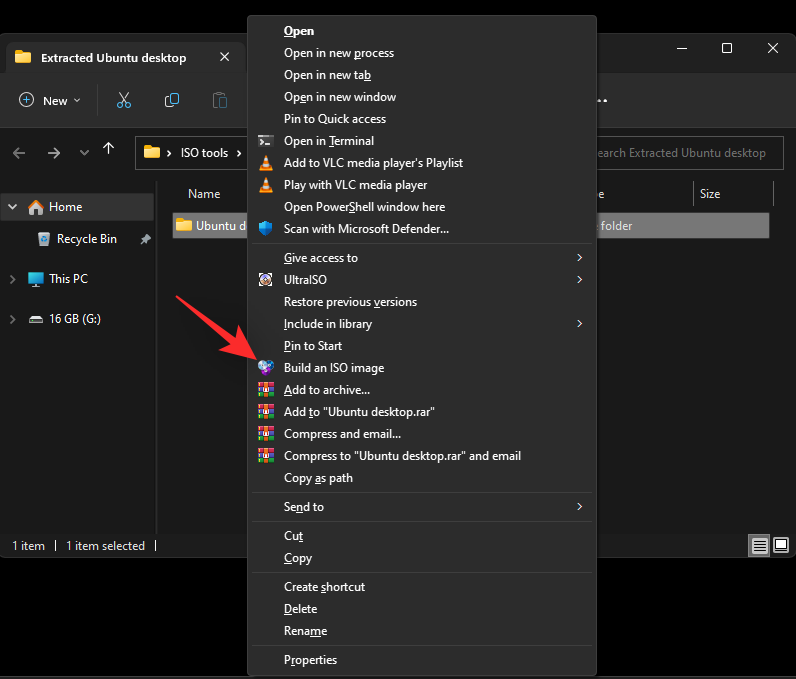Open recent locations chevron dropdown
This screenshot has height=679, width=796.
[84, 153]
